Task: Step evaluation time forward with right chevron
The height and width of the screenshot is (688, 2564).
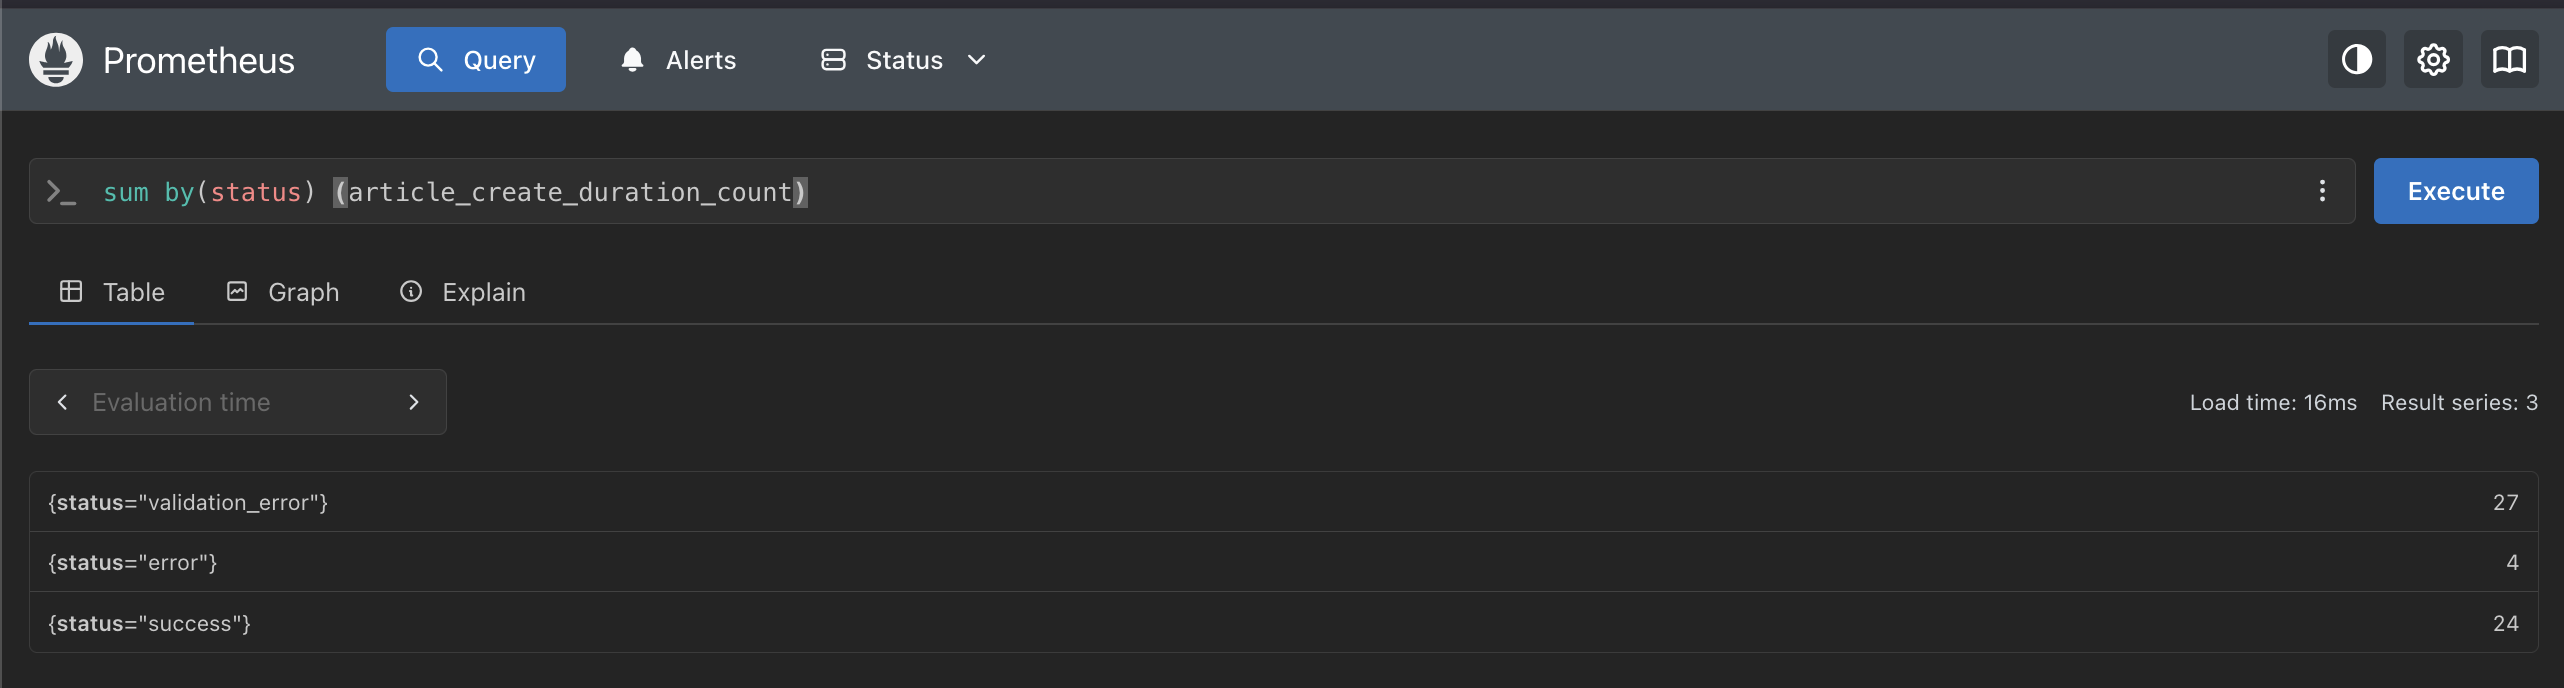Action: point(413,402)
